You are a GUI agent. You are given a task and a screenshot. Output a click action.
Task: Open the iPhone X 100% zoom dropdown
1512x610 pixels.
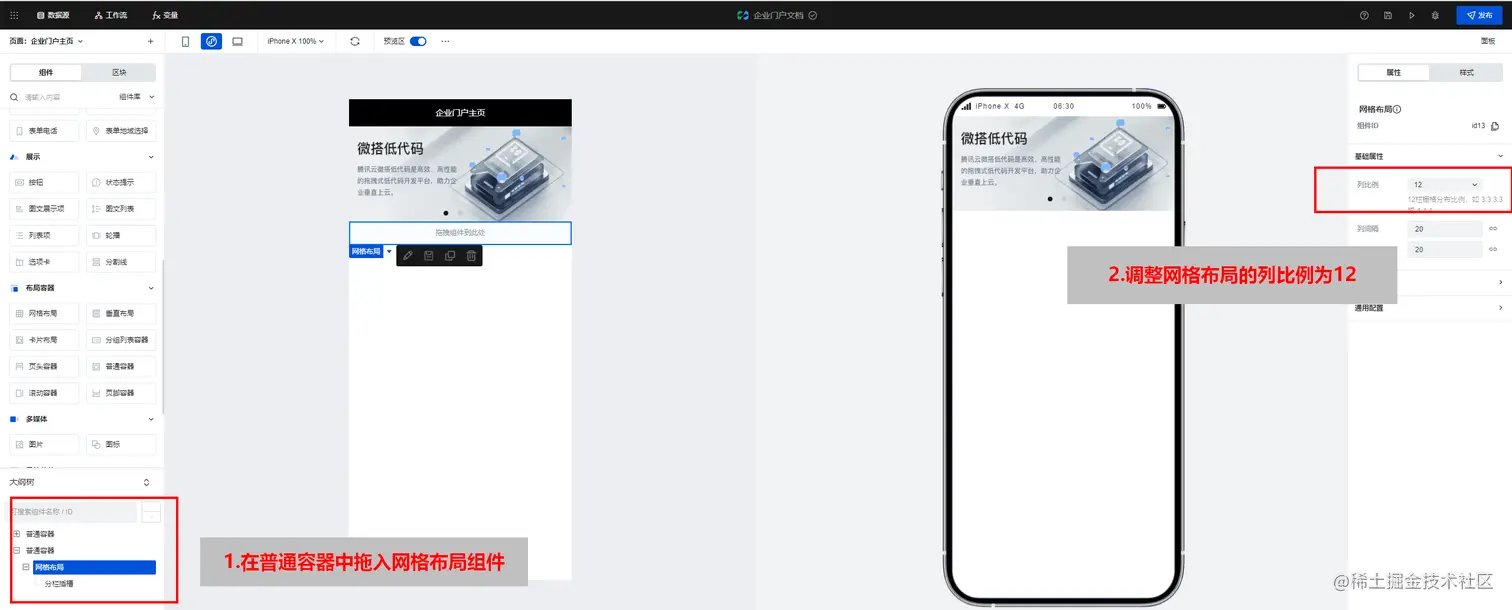(296, 41)
